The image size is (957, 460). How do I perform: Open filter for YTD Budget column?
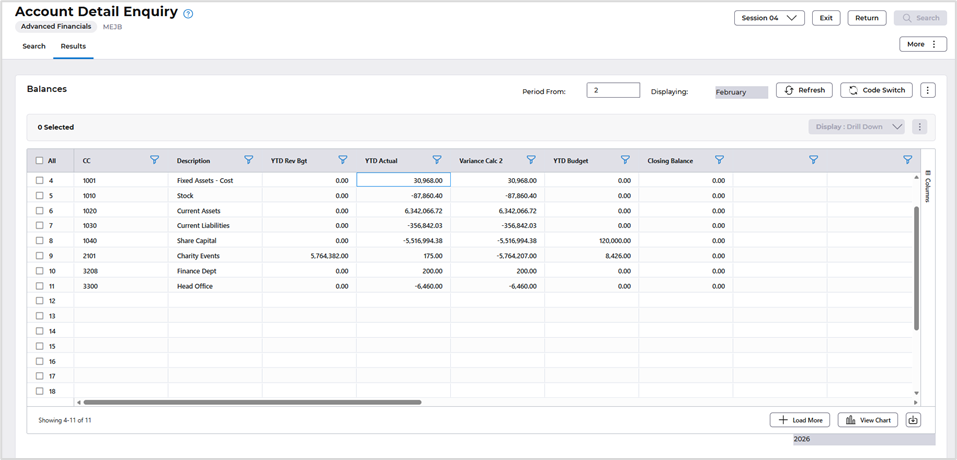pos(625,160)
